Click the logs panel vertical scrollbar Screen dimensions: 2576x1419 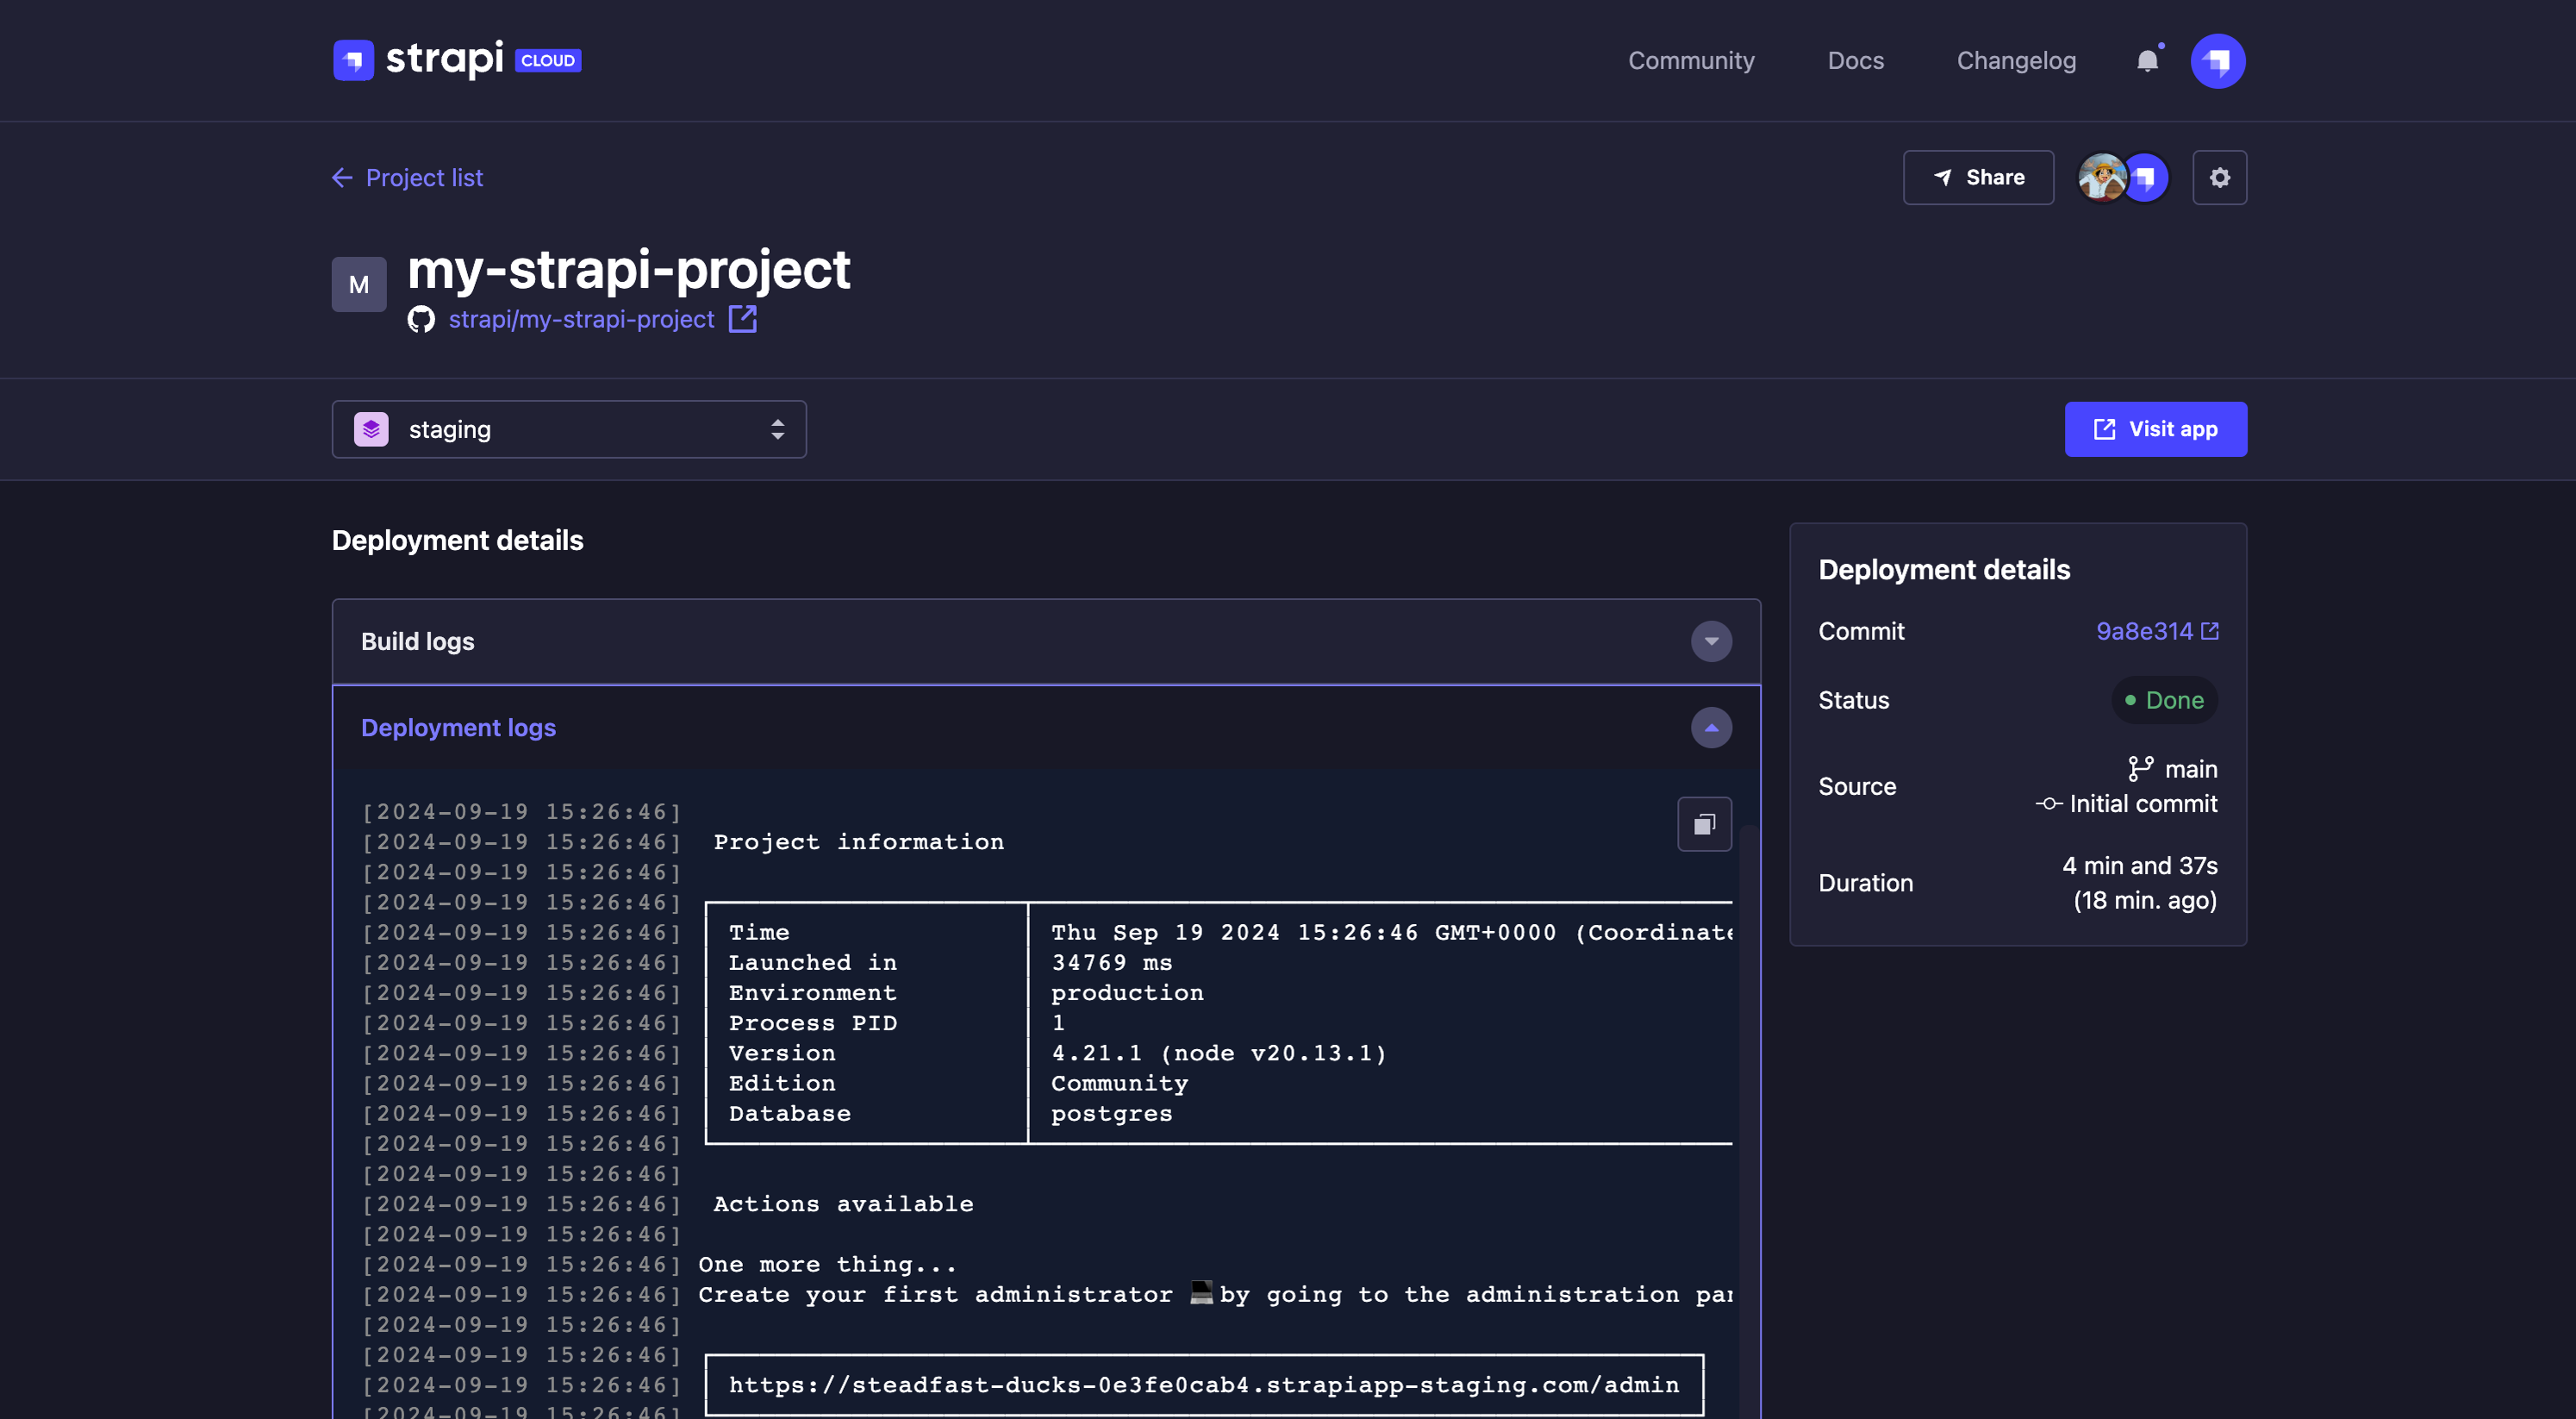point(1748,1120)
